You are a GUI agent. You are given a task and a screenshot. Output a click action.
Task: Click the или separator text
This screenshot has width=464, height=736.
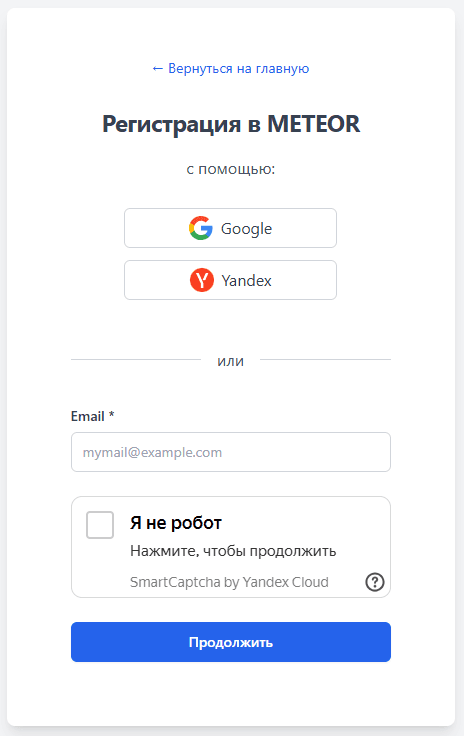[x=230, y=361]
